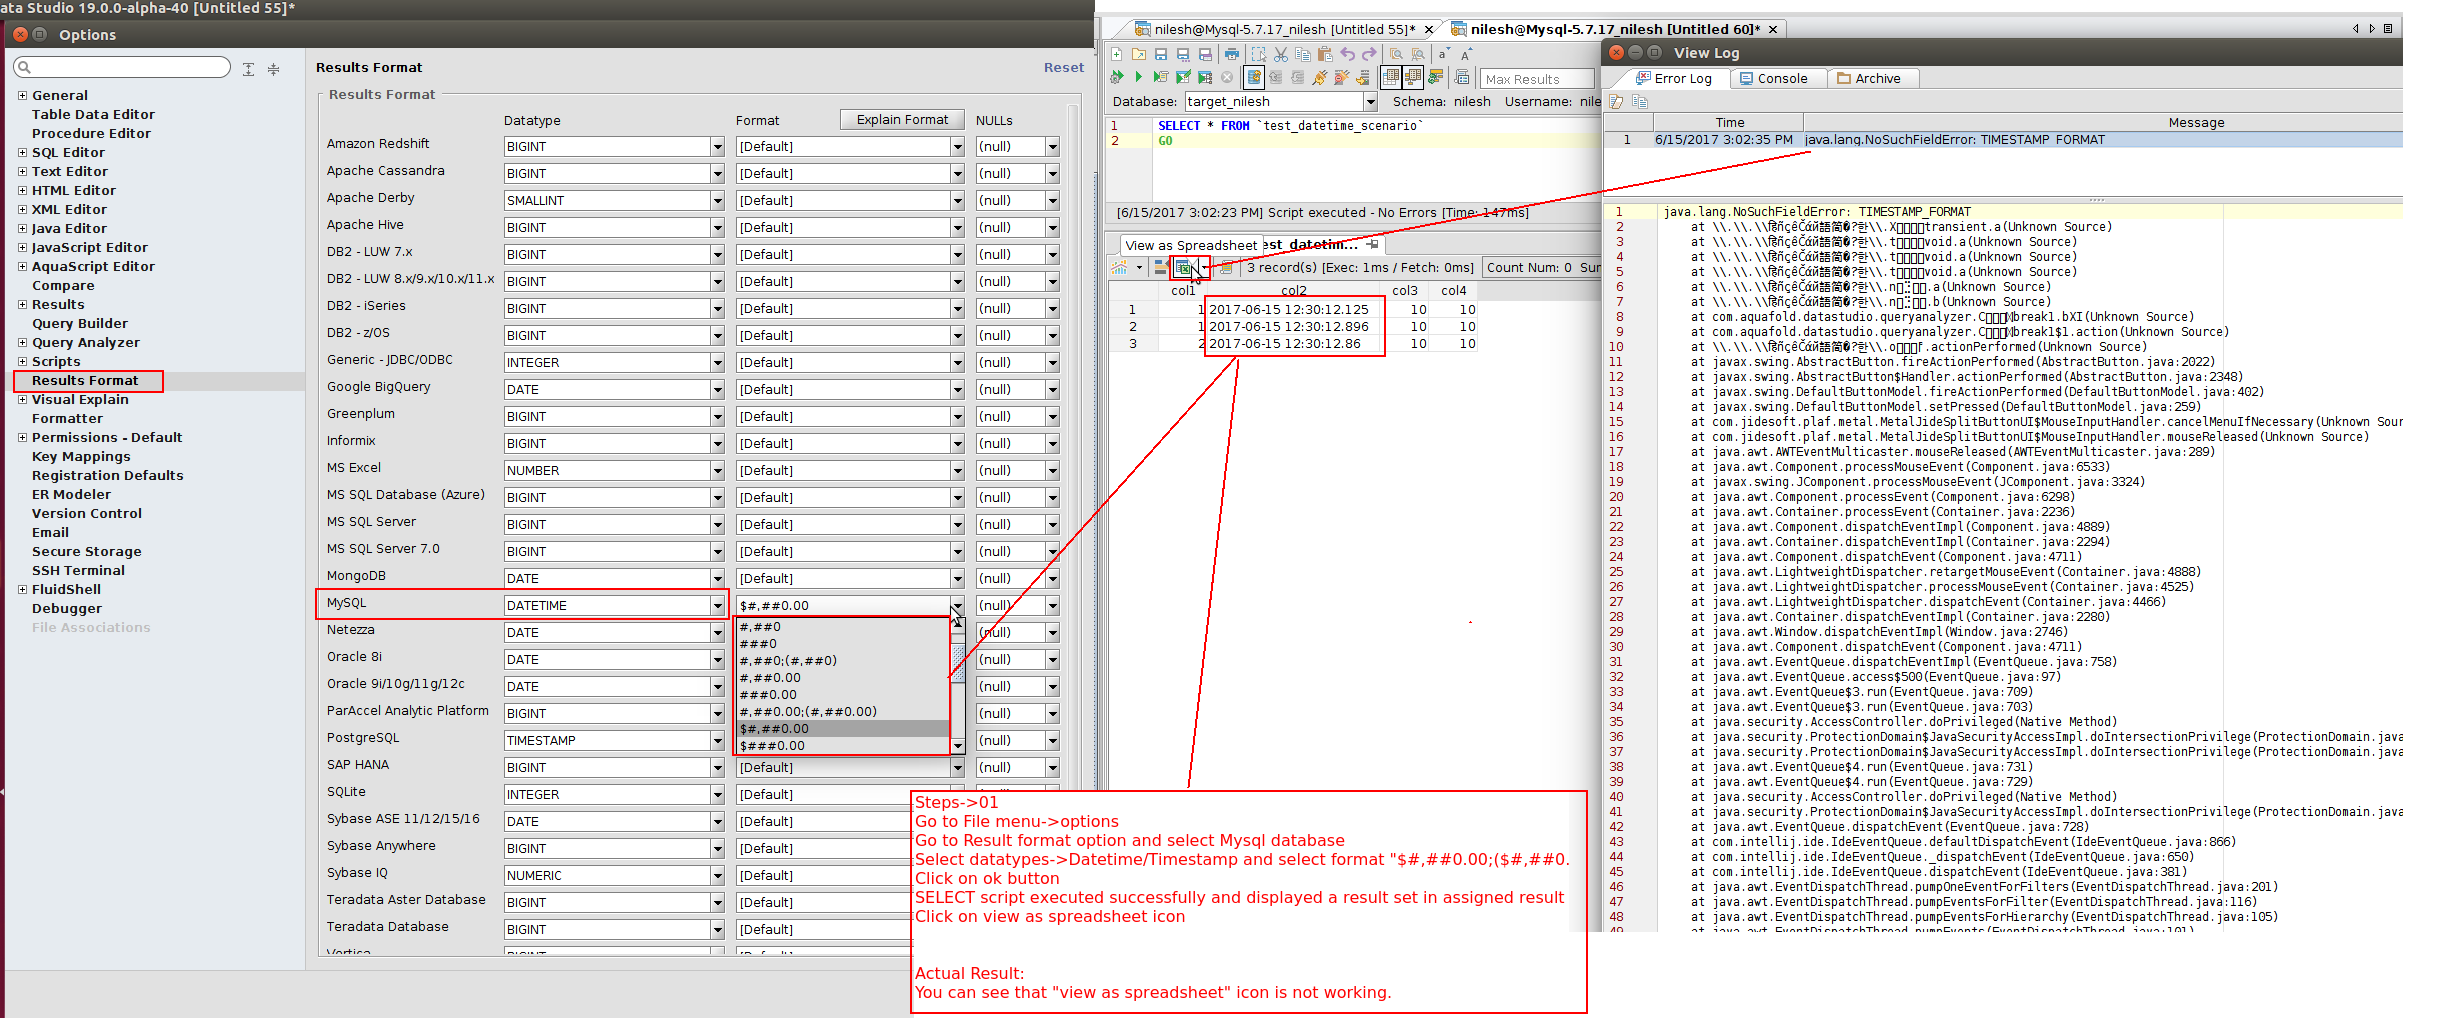Open Results Format in the options tree
The image size is (2445, 1018).
[85, 381]
